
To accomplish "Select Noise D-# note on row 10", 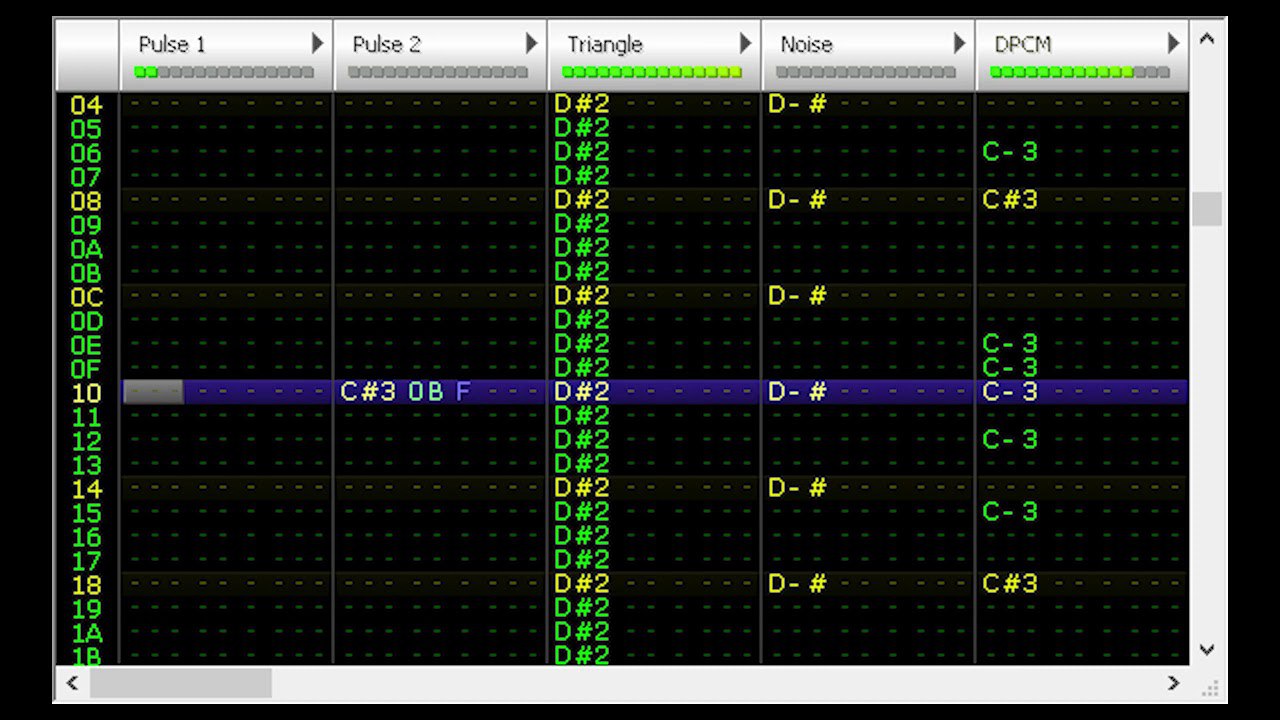I will (797, 391).
